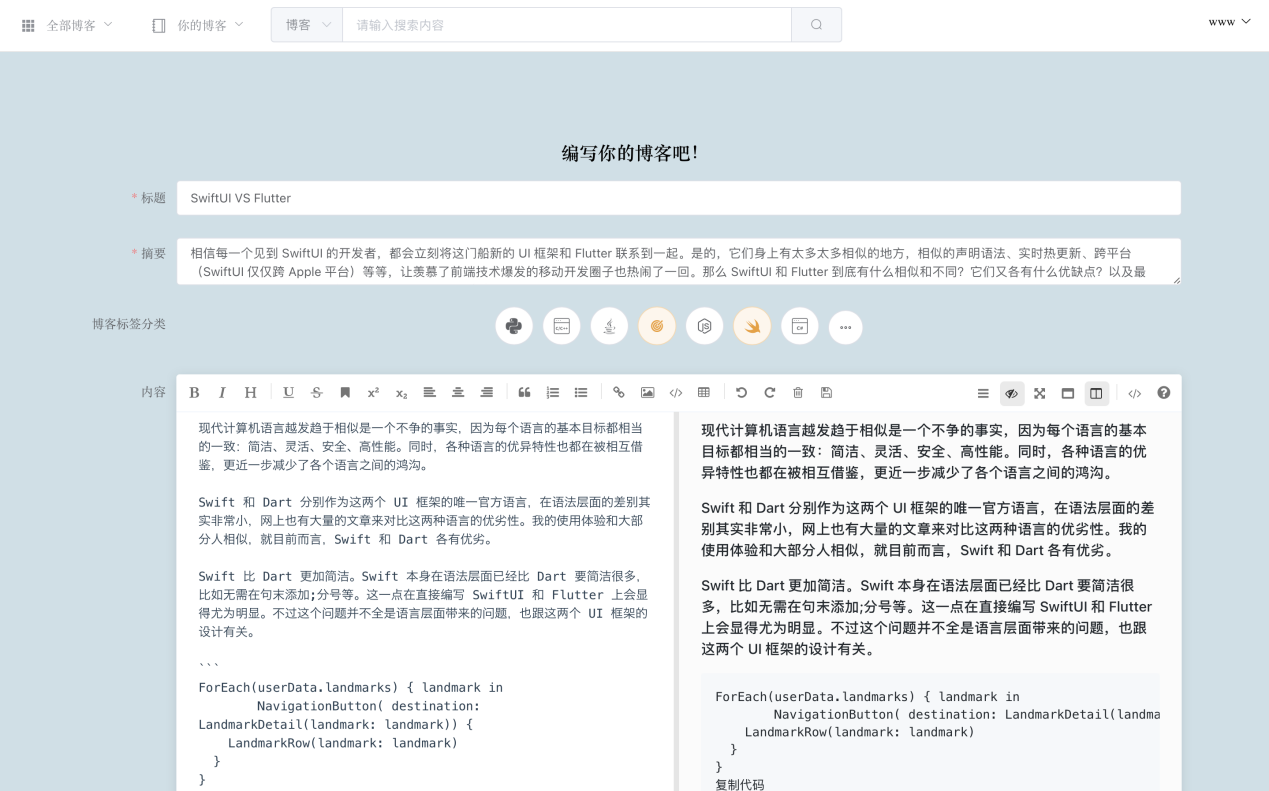Deselect the orange target blog tag
The image size is (1269, 791).
657,326
